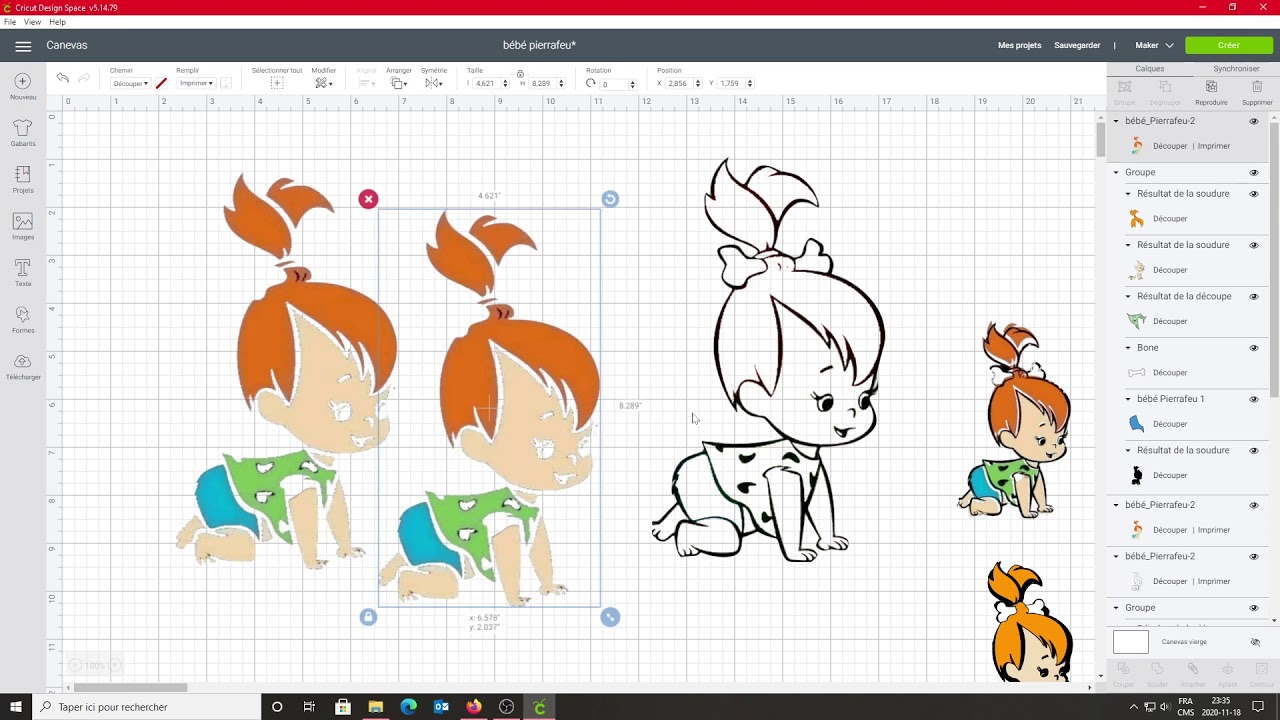The width and height of the screenshot is (1280, 720).
Task: Collapse the Bone layer
Action: (1128, 348)
